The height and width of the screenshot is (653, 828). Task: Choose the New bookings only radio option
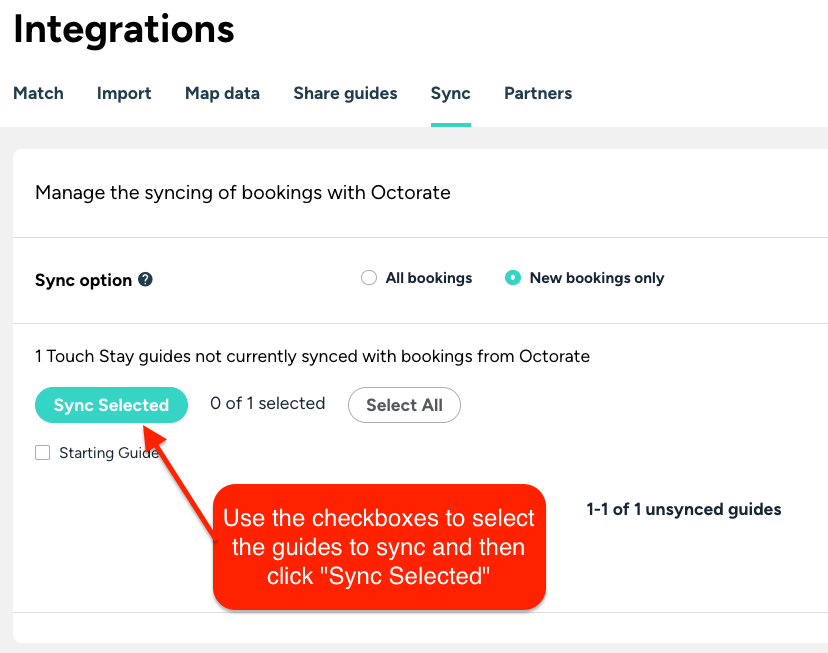click(513, 278)
